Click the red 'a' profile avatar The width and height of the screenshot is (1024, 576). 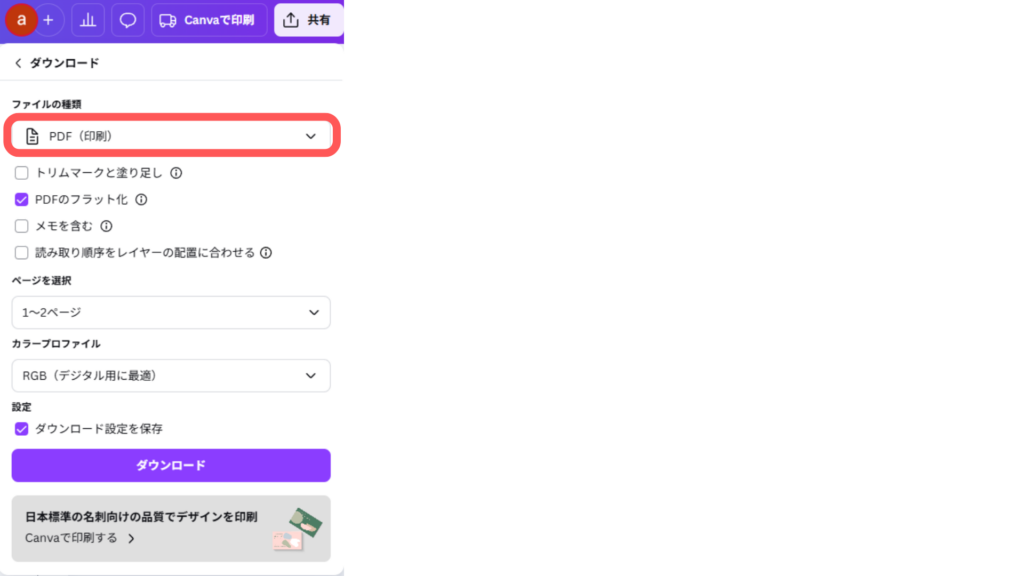21,20
